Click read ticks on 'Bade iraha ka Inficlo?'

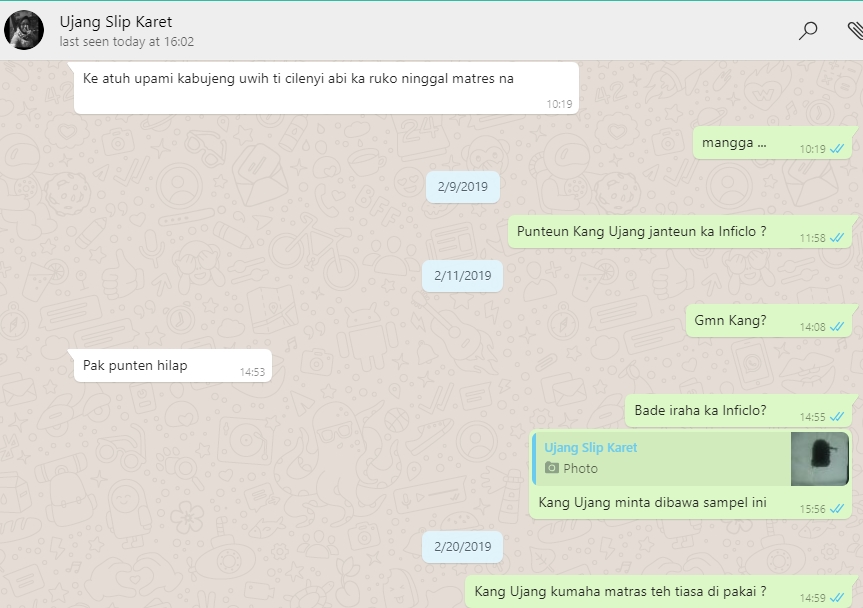tap(837, 416)
